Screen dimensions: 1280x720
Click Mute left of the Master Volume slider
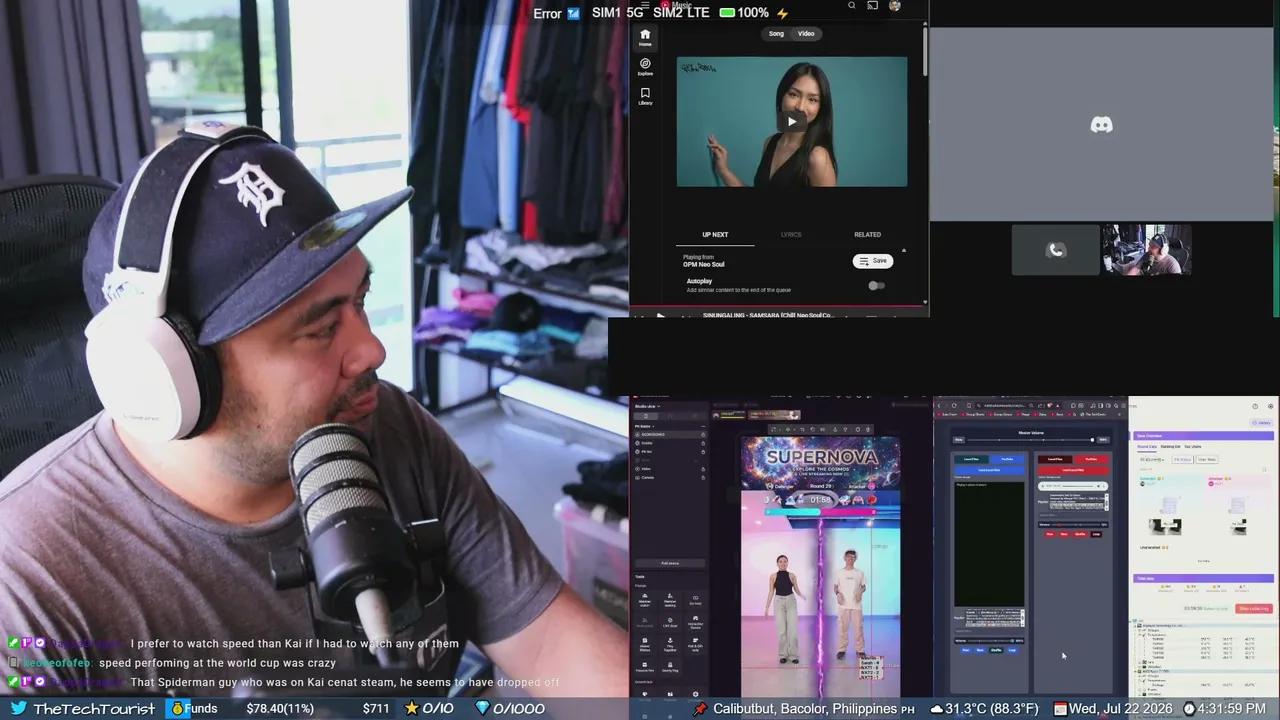[x=959, y=440]
